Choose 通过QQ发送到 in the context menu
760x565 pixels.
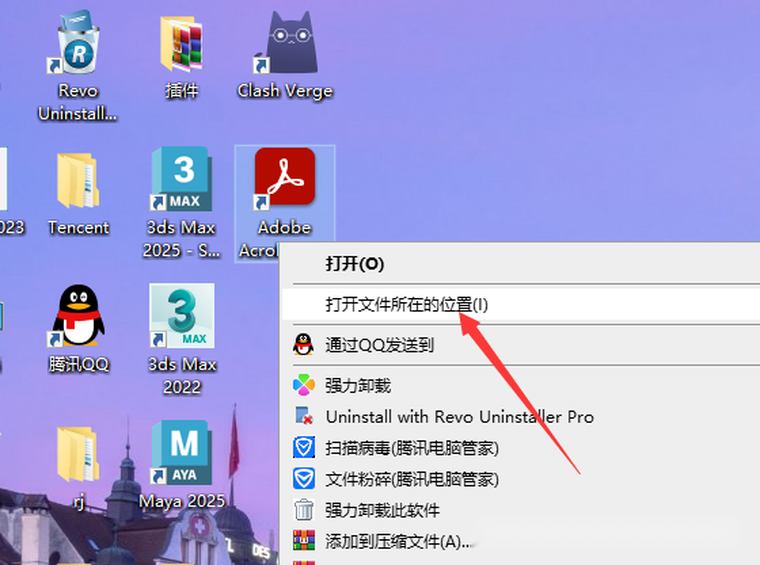(x=379, y=345)
